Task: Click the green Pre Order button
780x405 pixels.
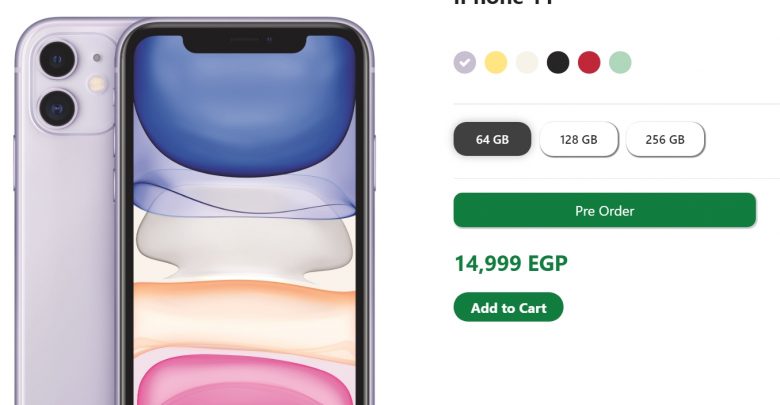Action: [604, 210]
